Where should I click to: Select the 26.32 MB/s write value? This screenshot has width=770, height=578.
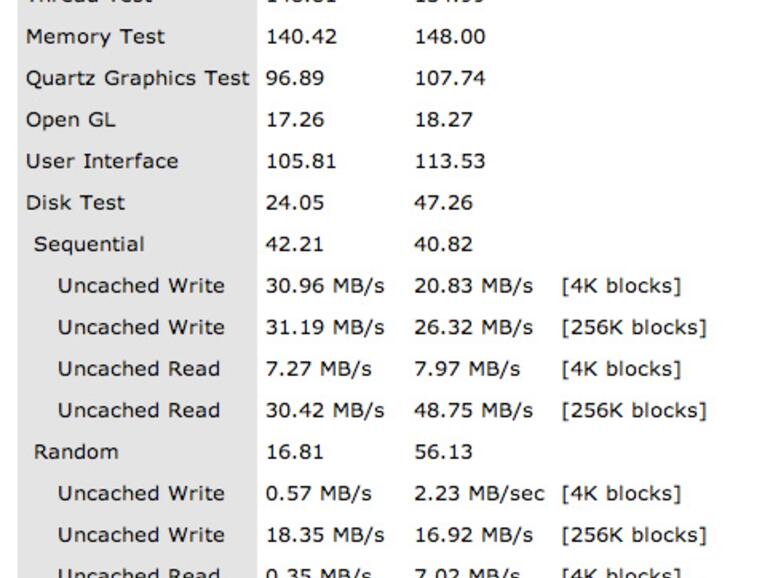point(474,328)
